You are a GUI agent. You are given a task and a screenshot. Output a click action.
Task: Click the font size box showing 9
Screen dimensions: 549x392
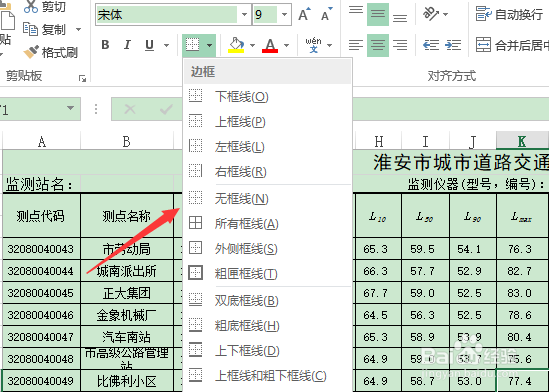[265, 15]
